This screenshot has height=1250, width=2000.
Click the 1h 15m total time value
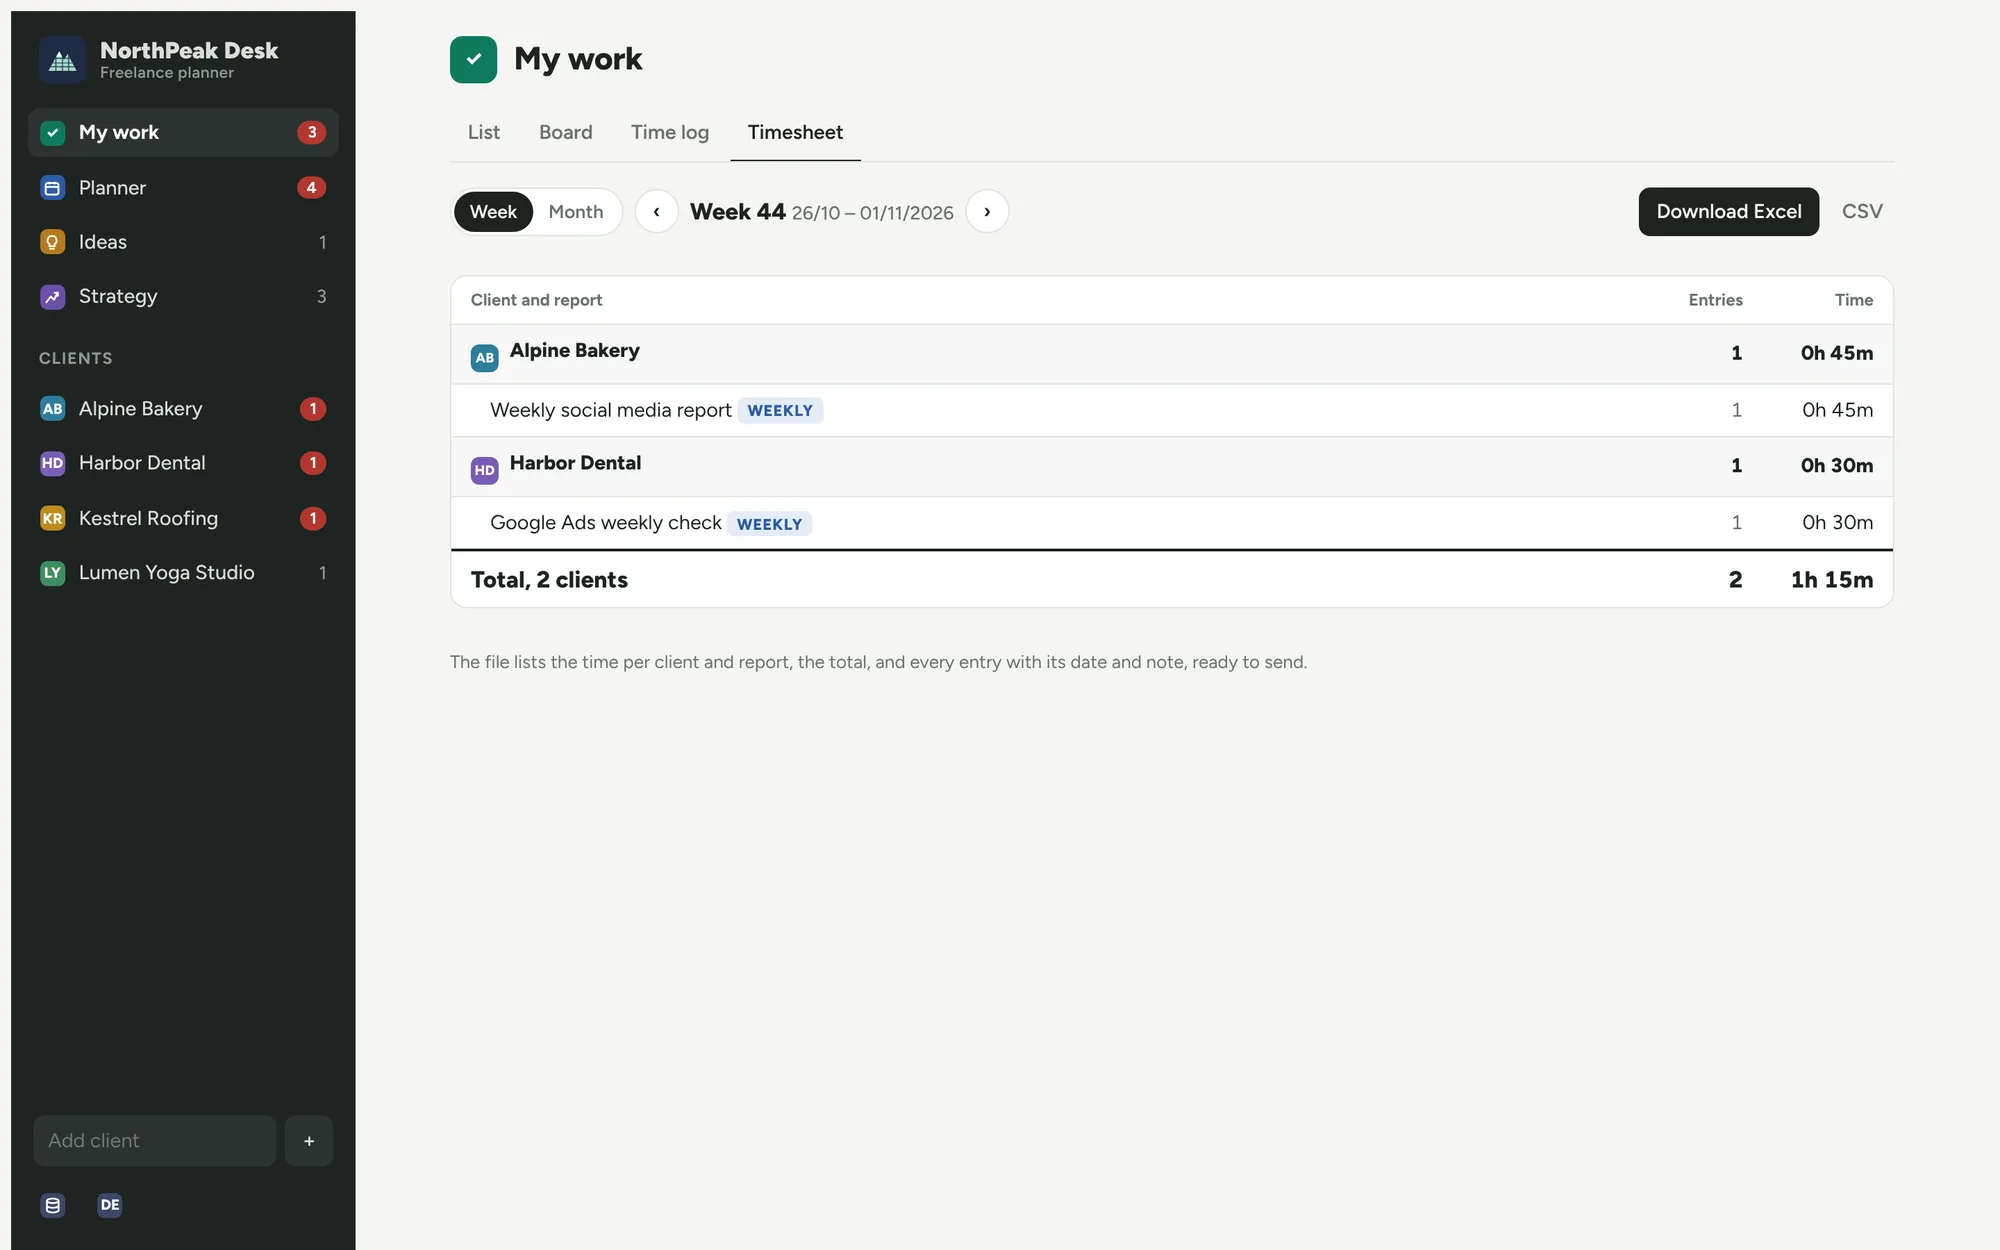point(1832,580)
